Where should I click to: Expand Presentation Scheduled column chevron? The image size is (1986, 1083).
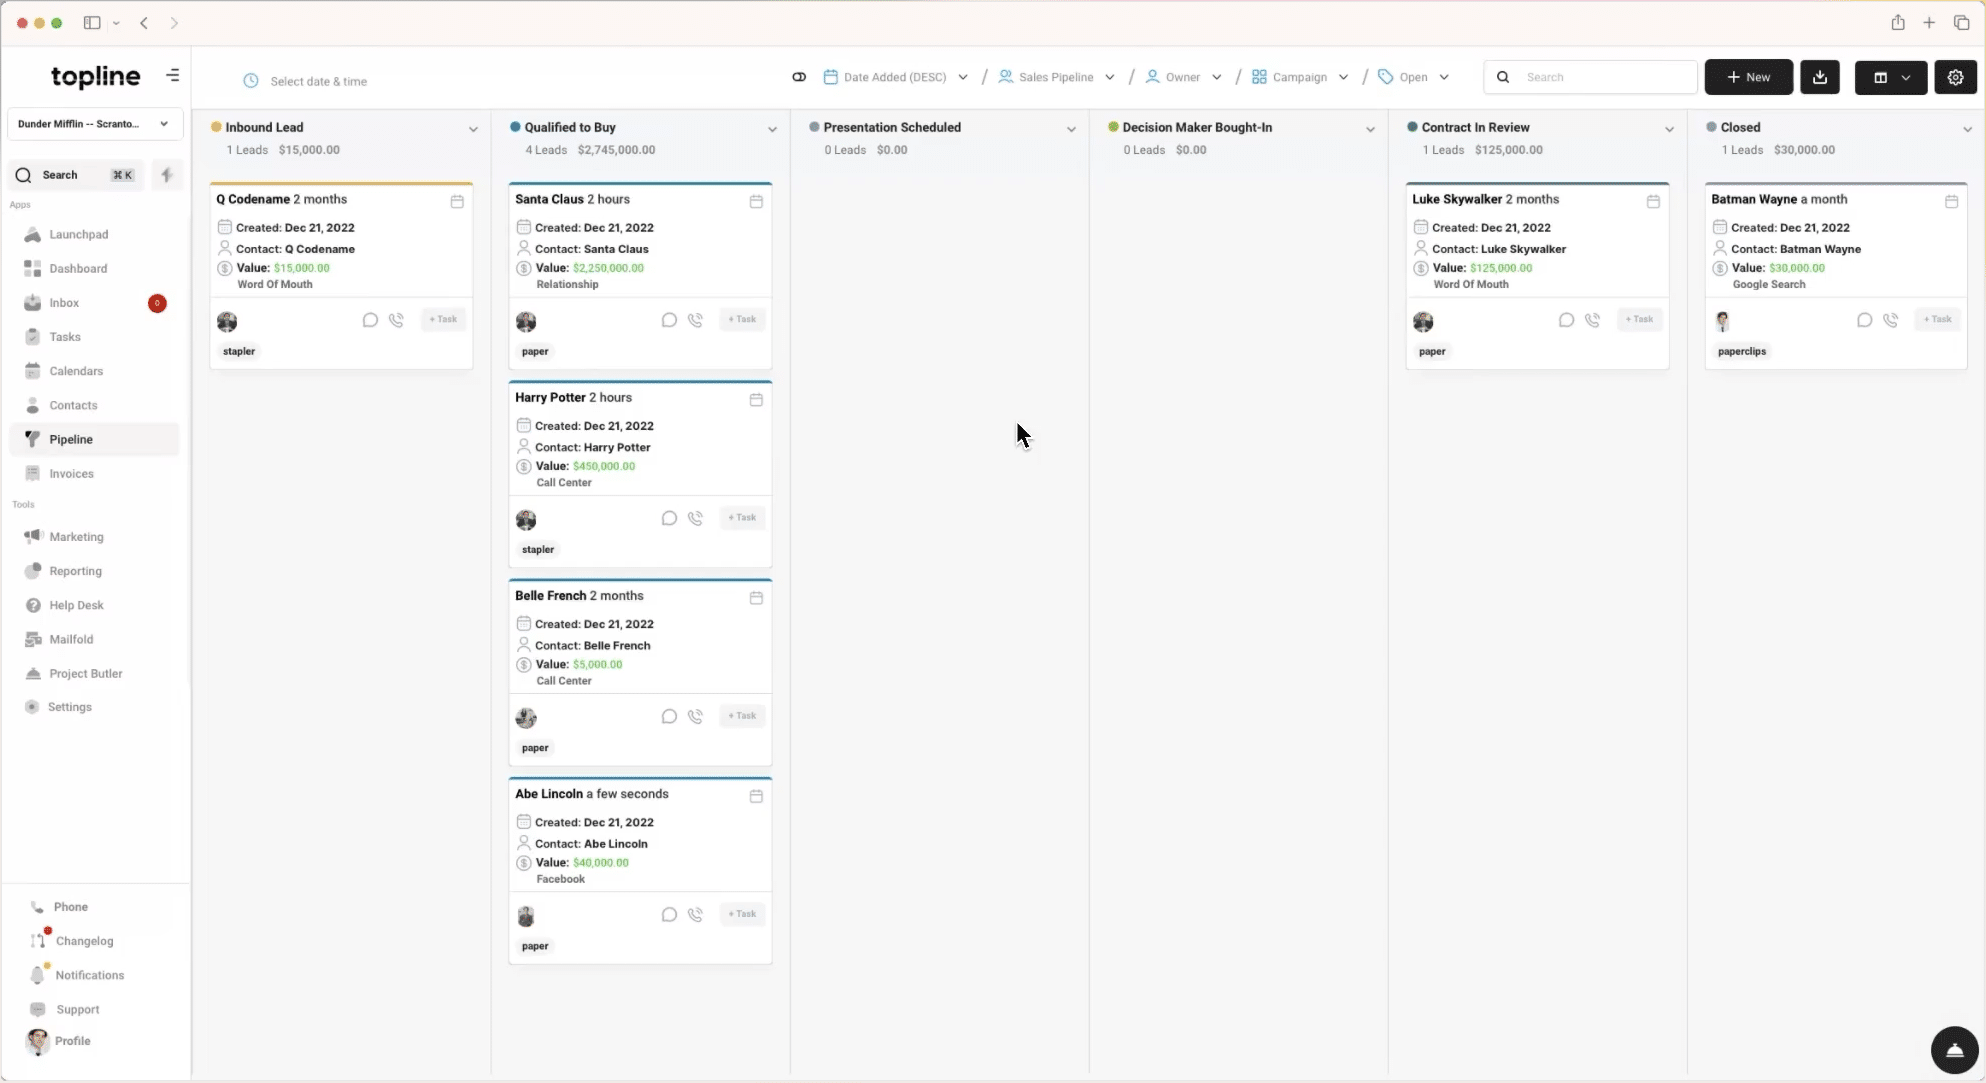coord(1071,129)
